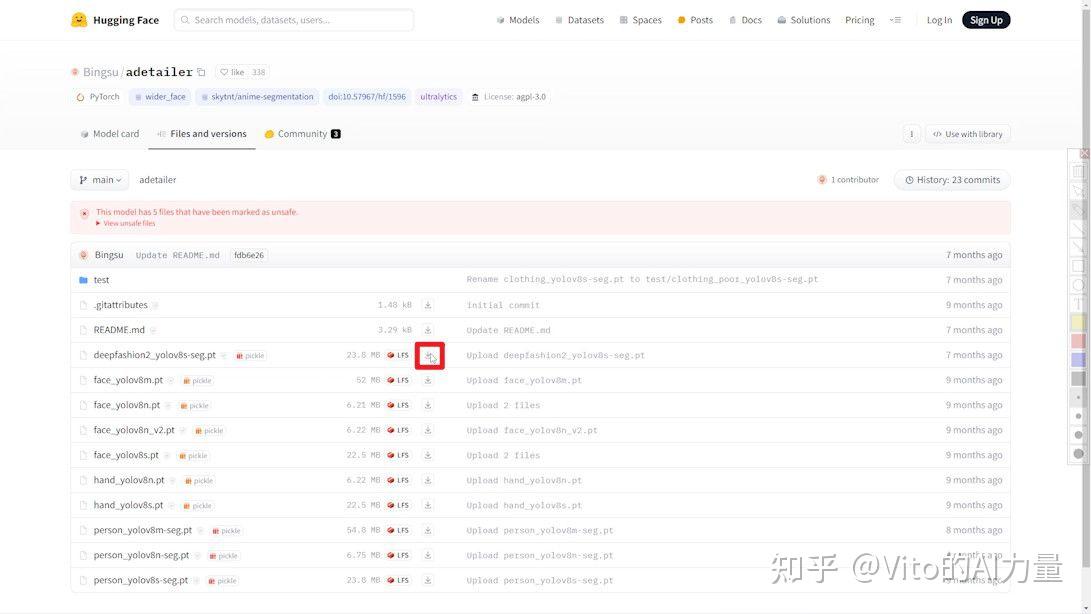The height and width of the screenshot is (614, 1091).
Task: Click the Sign Up button
Action: [x=986, y=20]
